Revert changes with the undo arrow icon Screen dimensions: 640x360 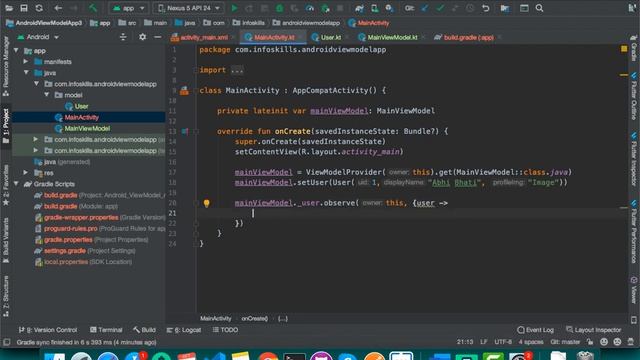[x=485, y=8]
